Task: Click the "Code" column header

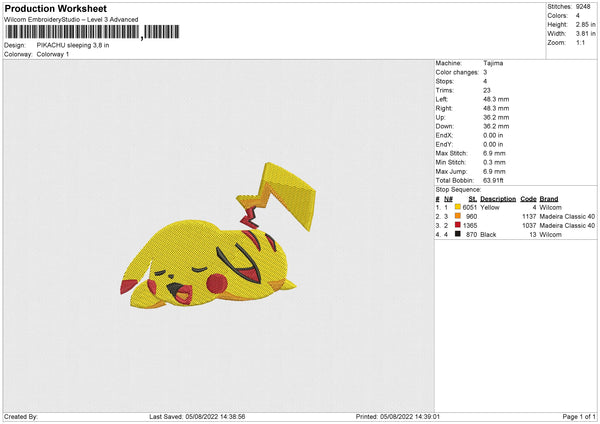Action: tap(528, 199)
